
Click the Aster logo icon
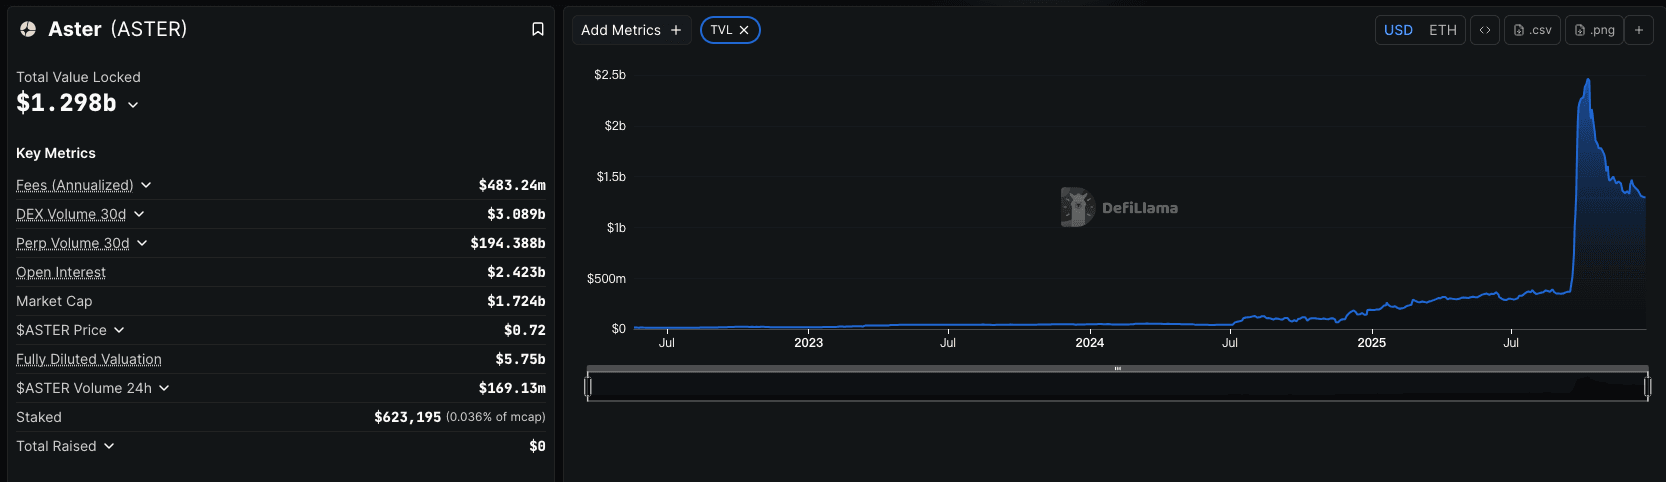(x=28, y=29)
